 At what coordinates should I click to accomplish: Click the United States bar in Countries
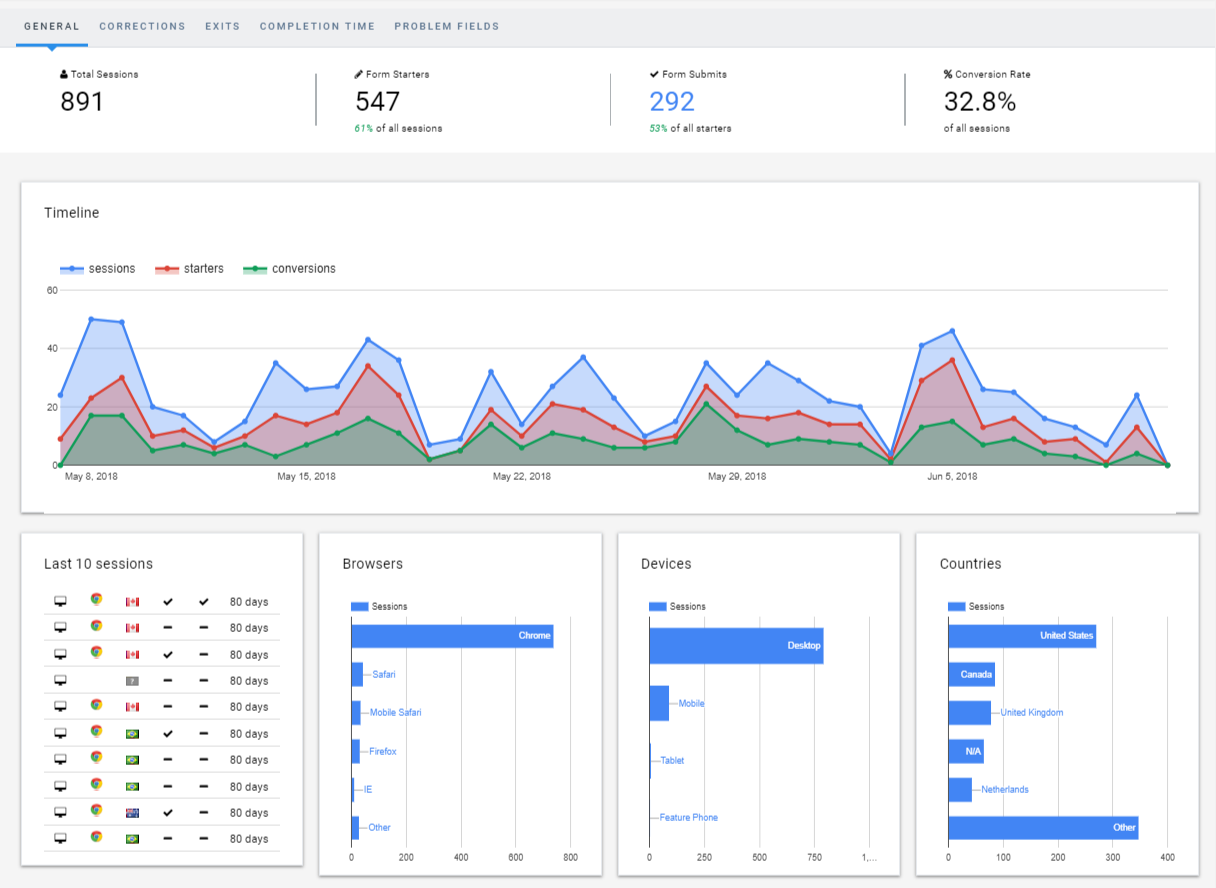point(1022,636)
